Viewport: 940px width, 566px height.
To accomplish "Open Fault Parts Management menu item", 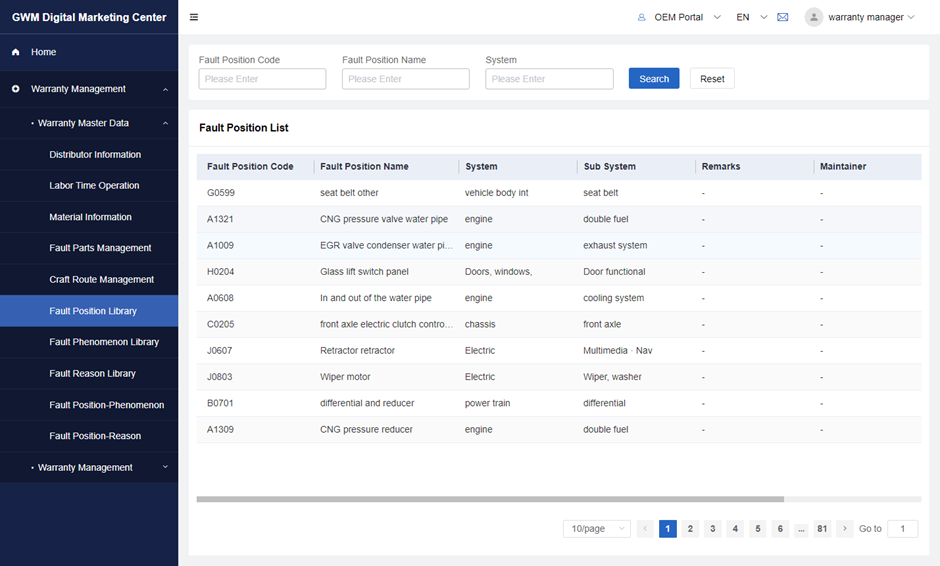I will coord(100,248).
